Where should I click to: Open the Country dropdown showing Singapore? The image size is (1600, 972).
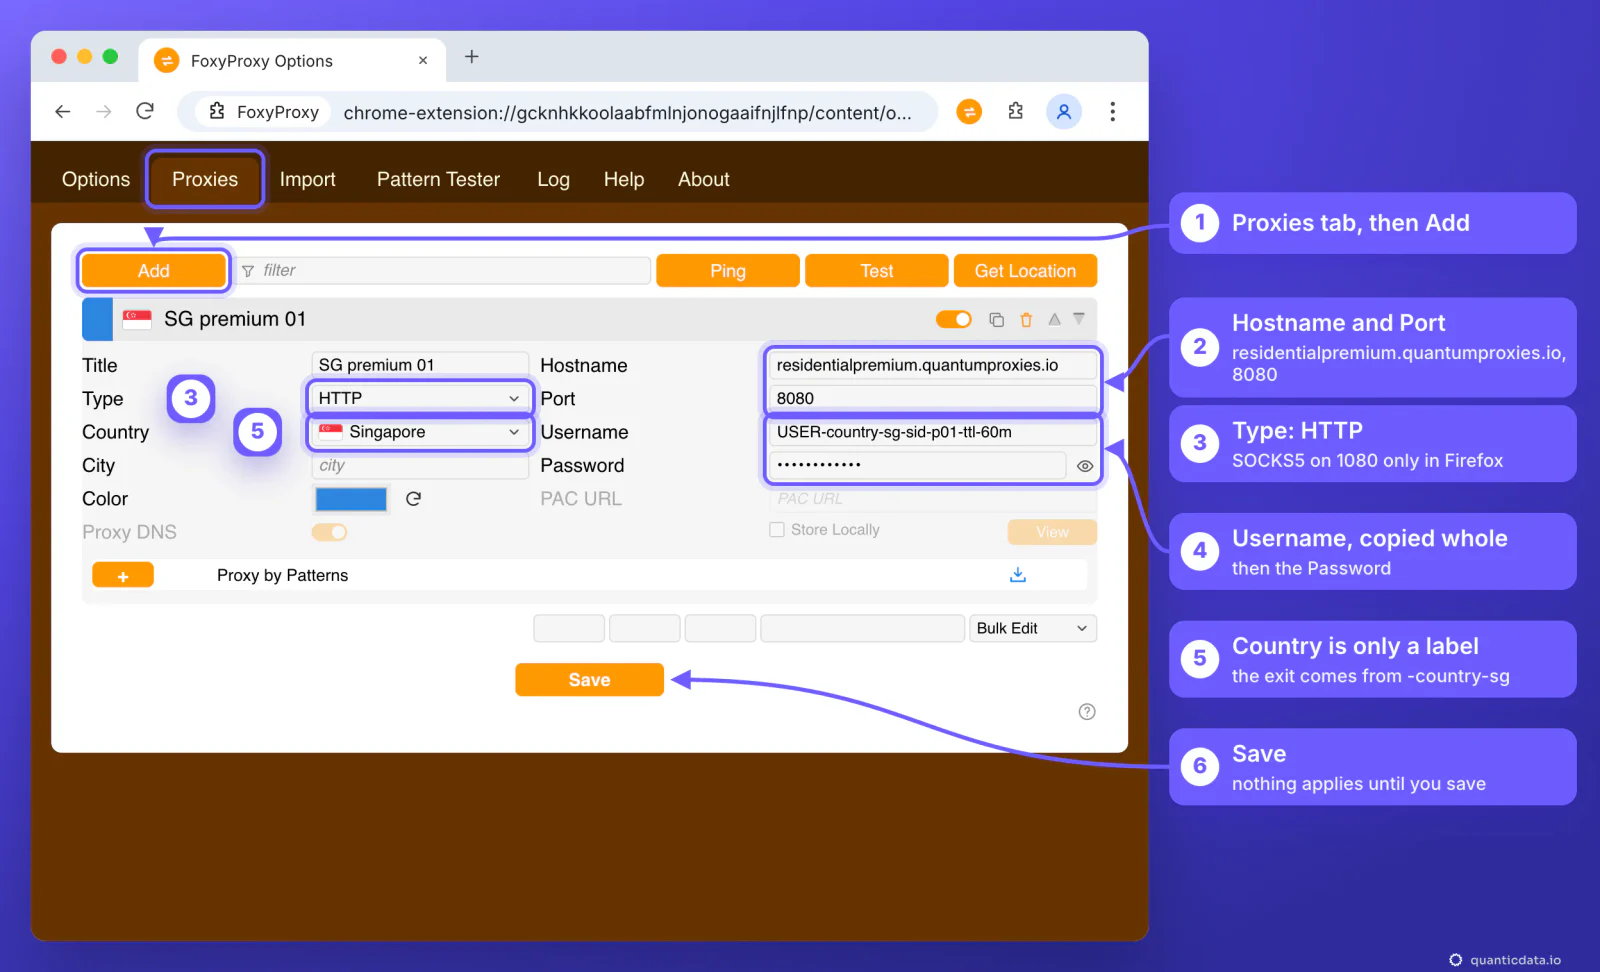[x=419, y=432]
